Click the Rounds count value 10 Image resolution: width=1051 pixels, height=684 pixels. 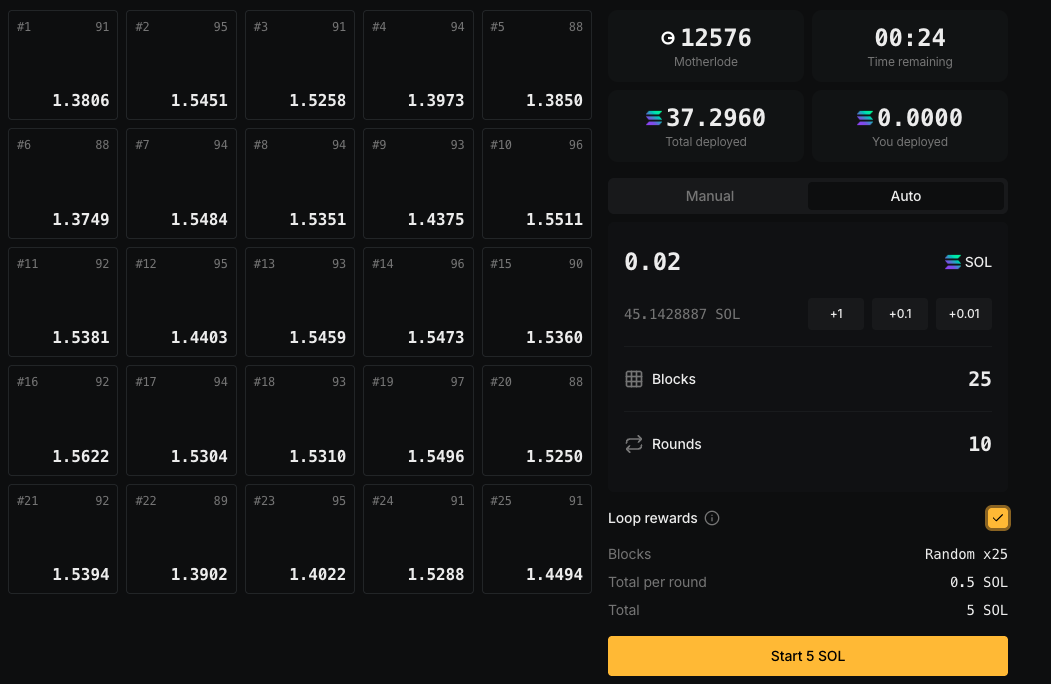pos(979,444)
